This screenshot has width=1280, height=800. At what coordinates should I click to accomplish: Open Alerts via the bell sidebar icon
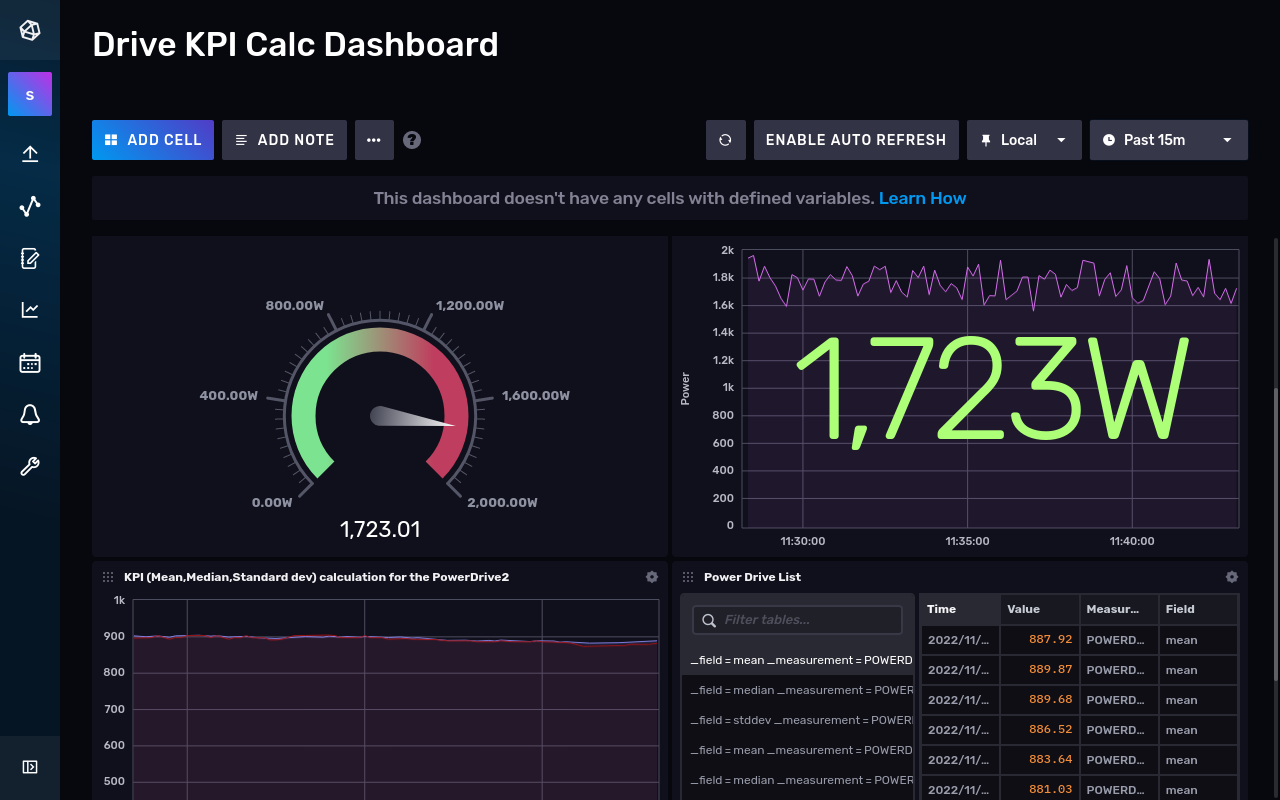29,414
